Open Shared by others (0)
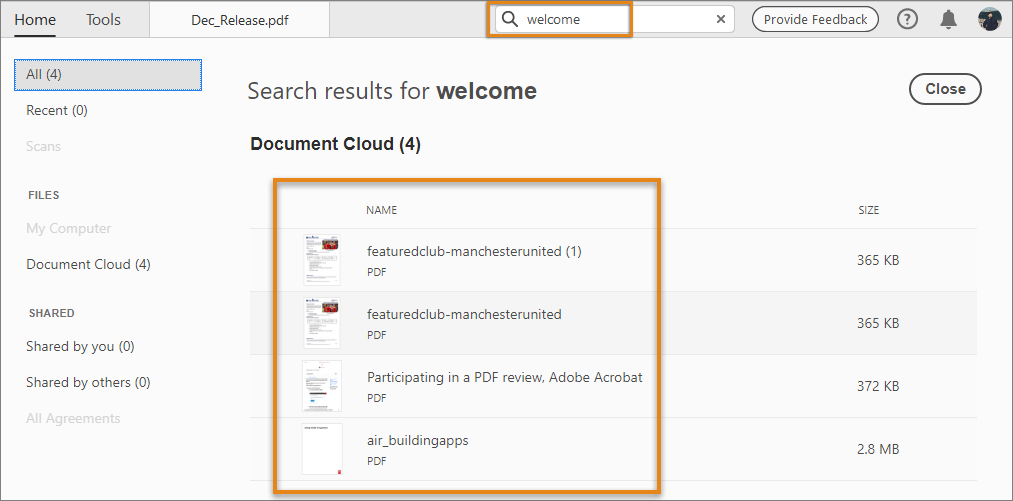Image resolution: width=1013 pixels, height=501 pixels. [88, 382]
